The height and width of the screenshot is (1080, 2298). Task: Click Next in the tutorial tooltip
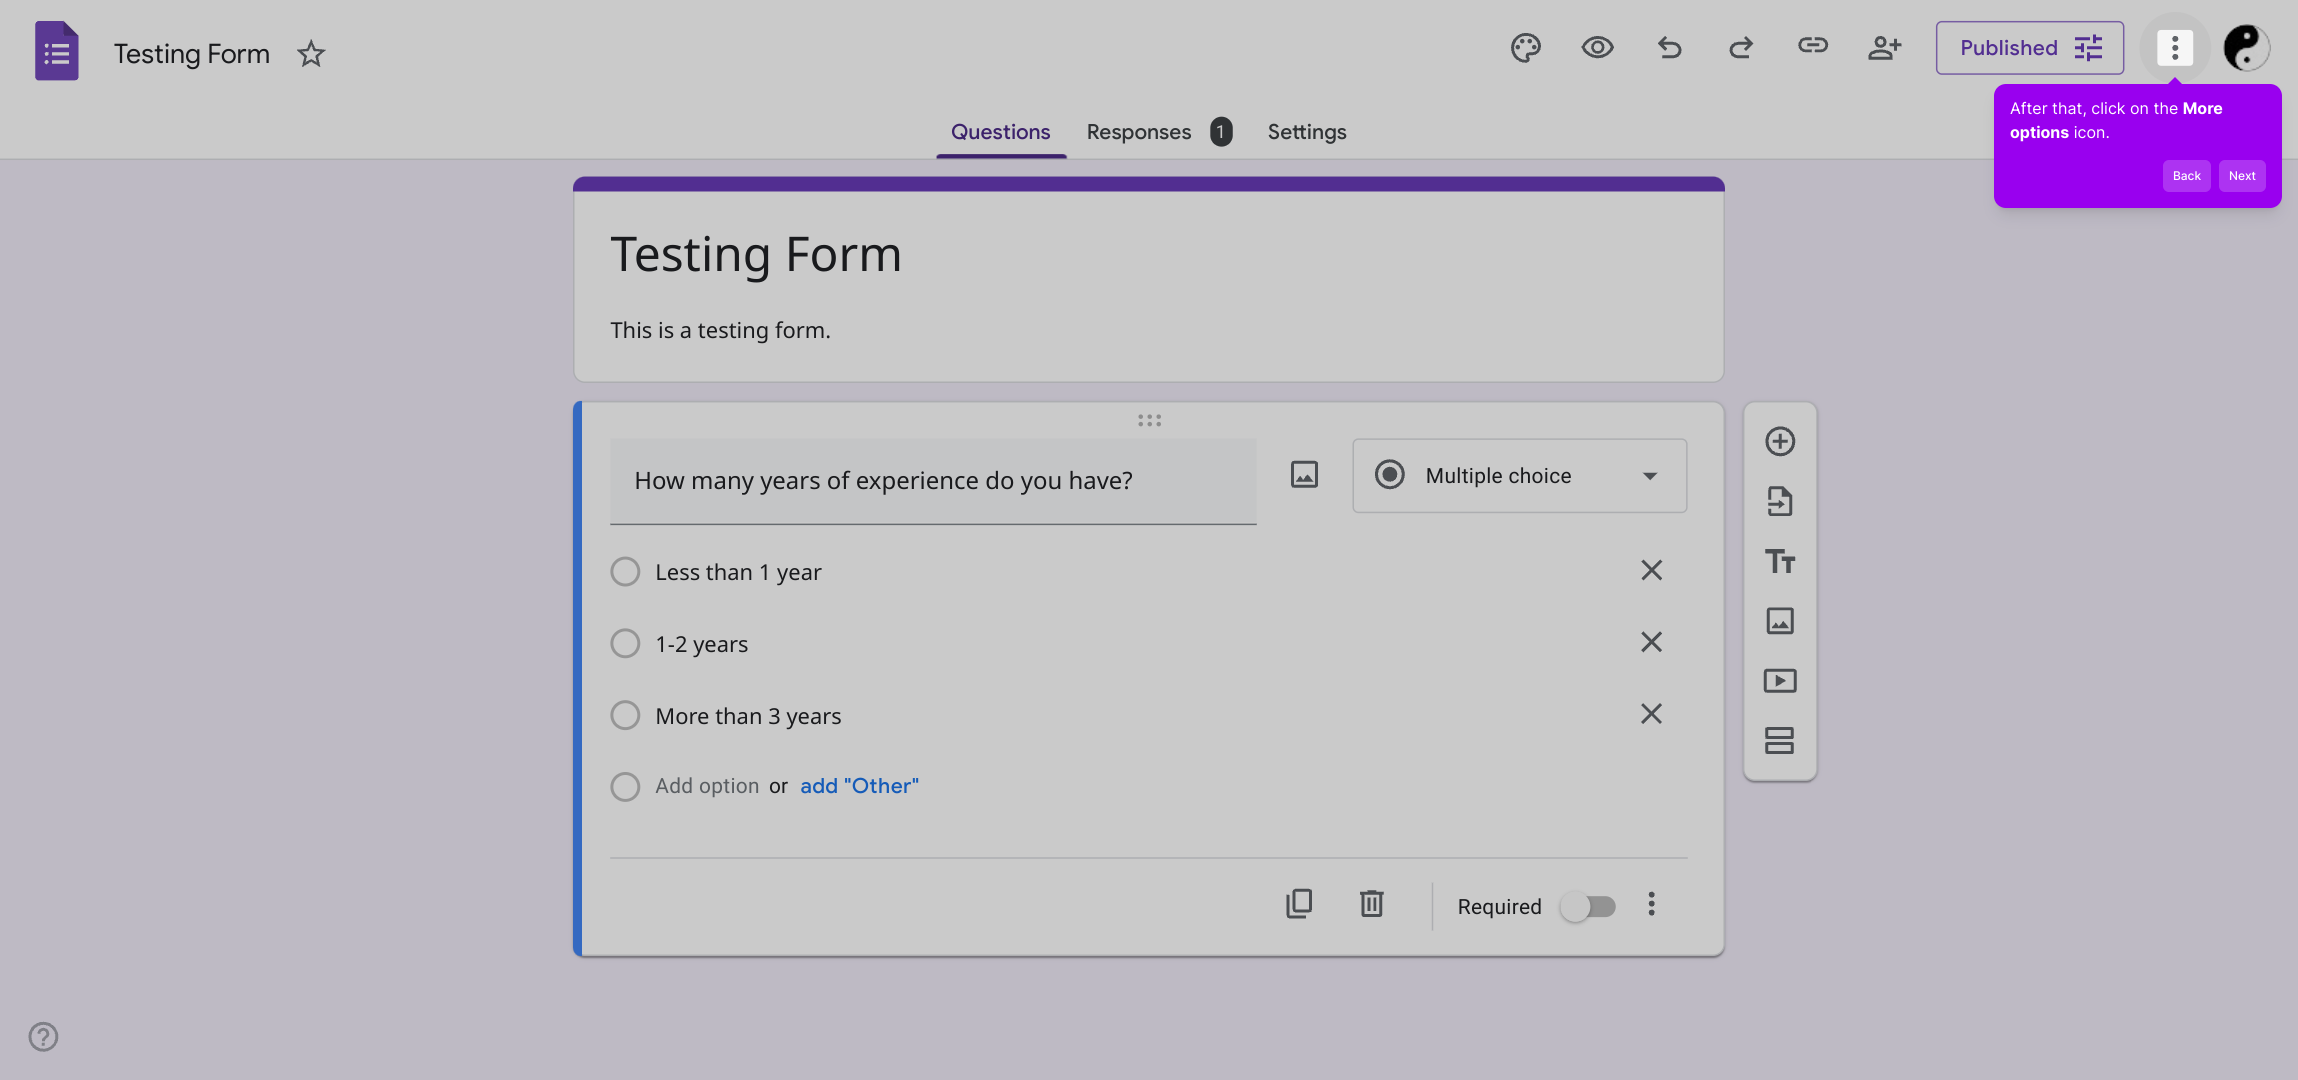[x=2242, y=176]
